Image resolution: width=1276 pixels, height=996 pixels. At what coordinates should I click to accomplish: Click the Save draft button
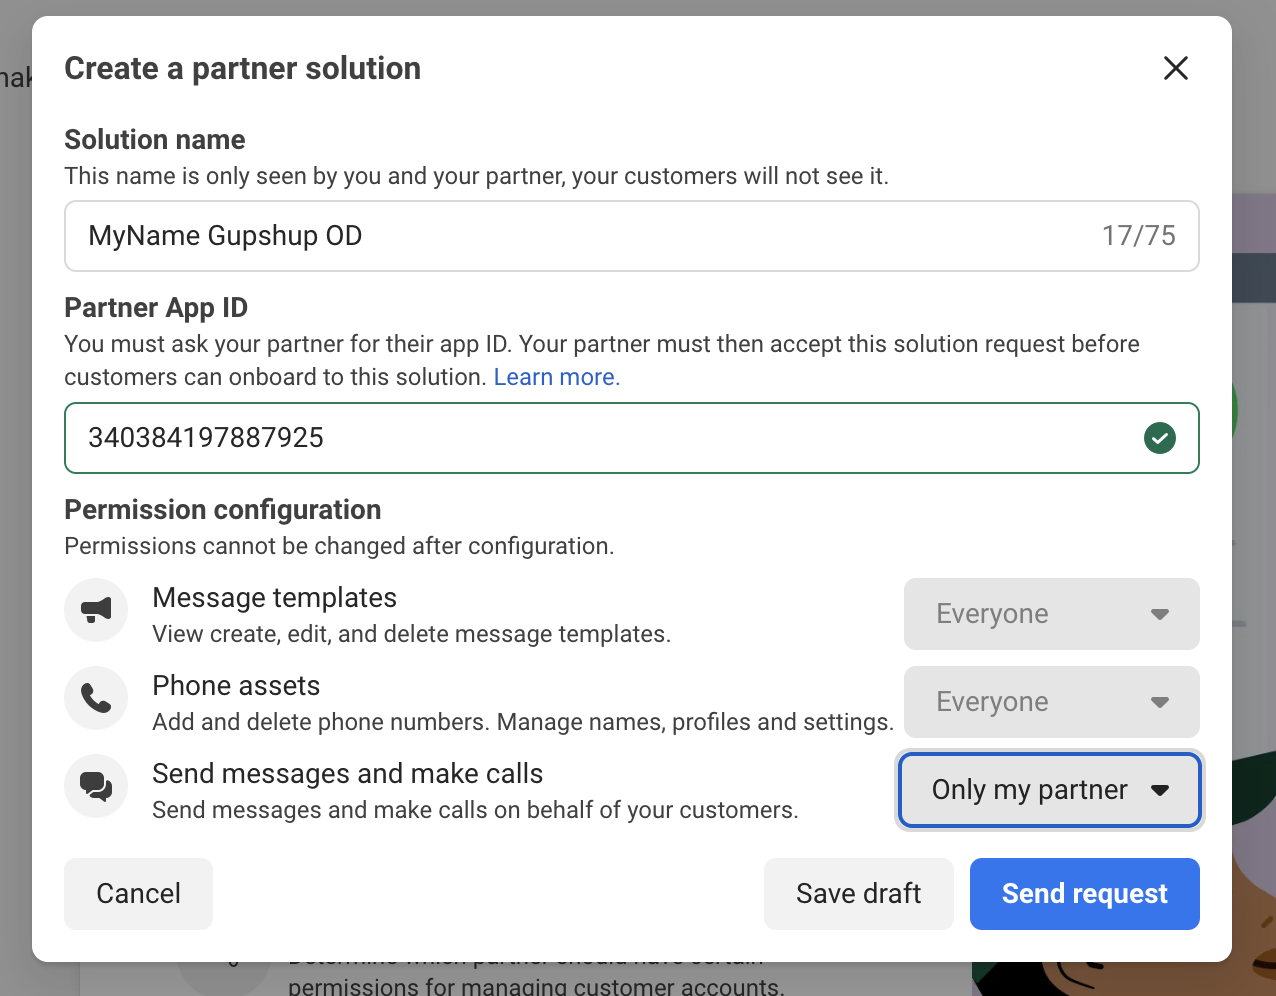[859, 894]
